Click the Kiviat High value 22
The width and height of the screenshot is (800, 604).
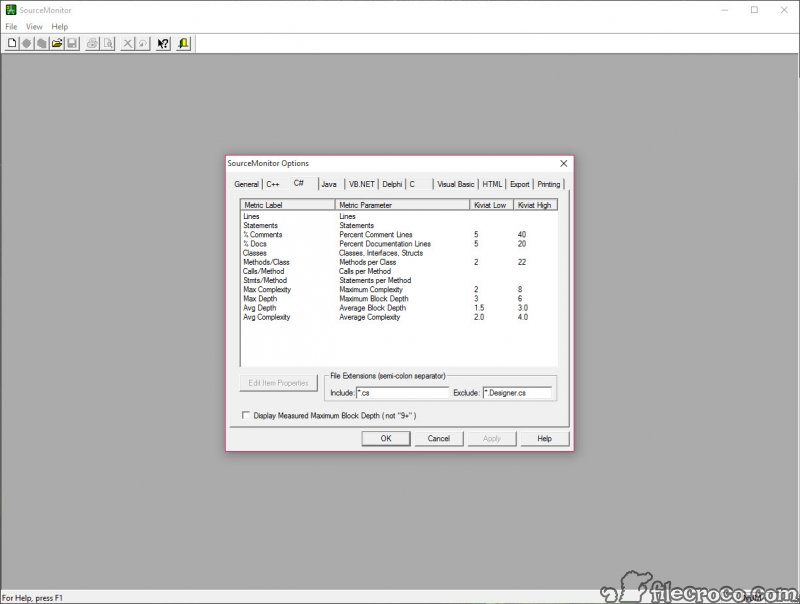[x=522, y=262]
